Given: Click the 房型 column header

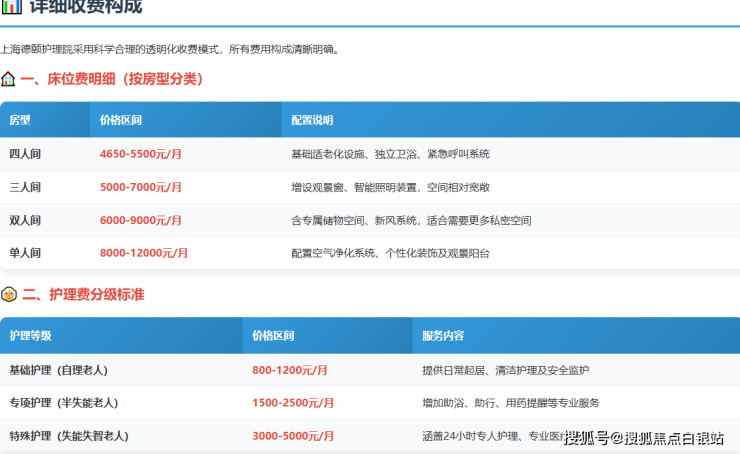Looking at the screenshot, I should (x=20, y=120).
